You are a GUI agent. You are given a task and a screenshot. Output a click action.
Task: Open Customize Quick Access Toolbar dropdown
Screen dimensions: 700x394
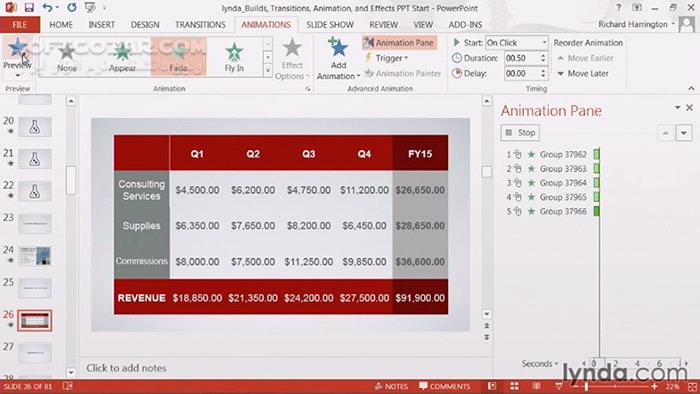(x=104, y=8)
